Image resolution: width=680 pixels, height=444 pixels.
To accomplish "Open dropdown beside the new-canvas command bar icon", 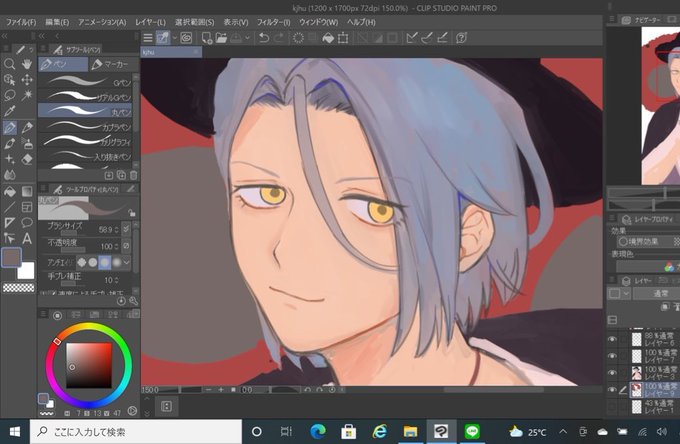I will click(x=175, y=38).
